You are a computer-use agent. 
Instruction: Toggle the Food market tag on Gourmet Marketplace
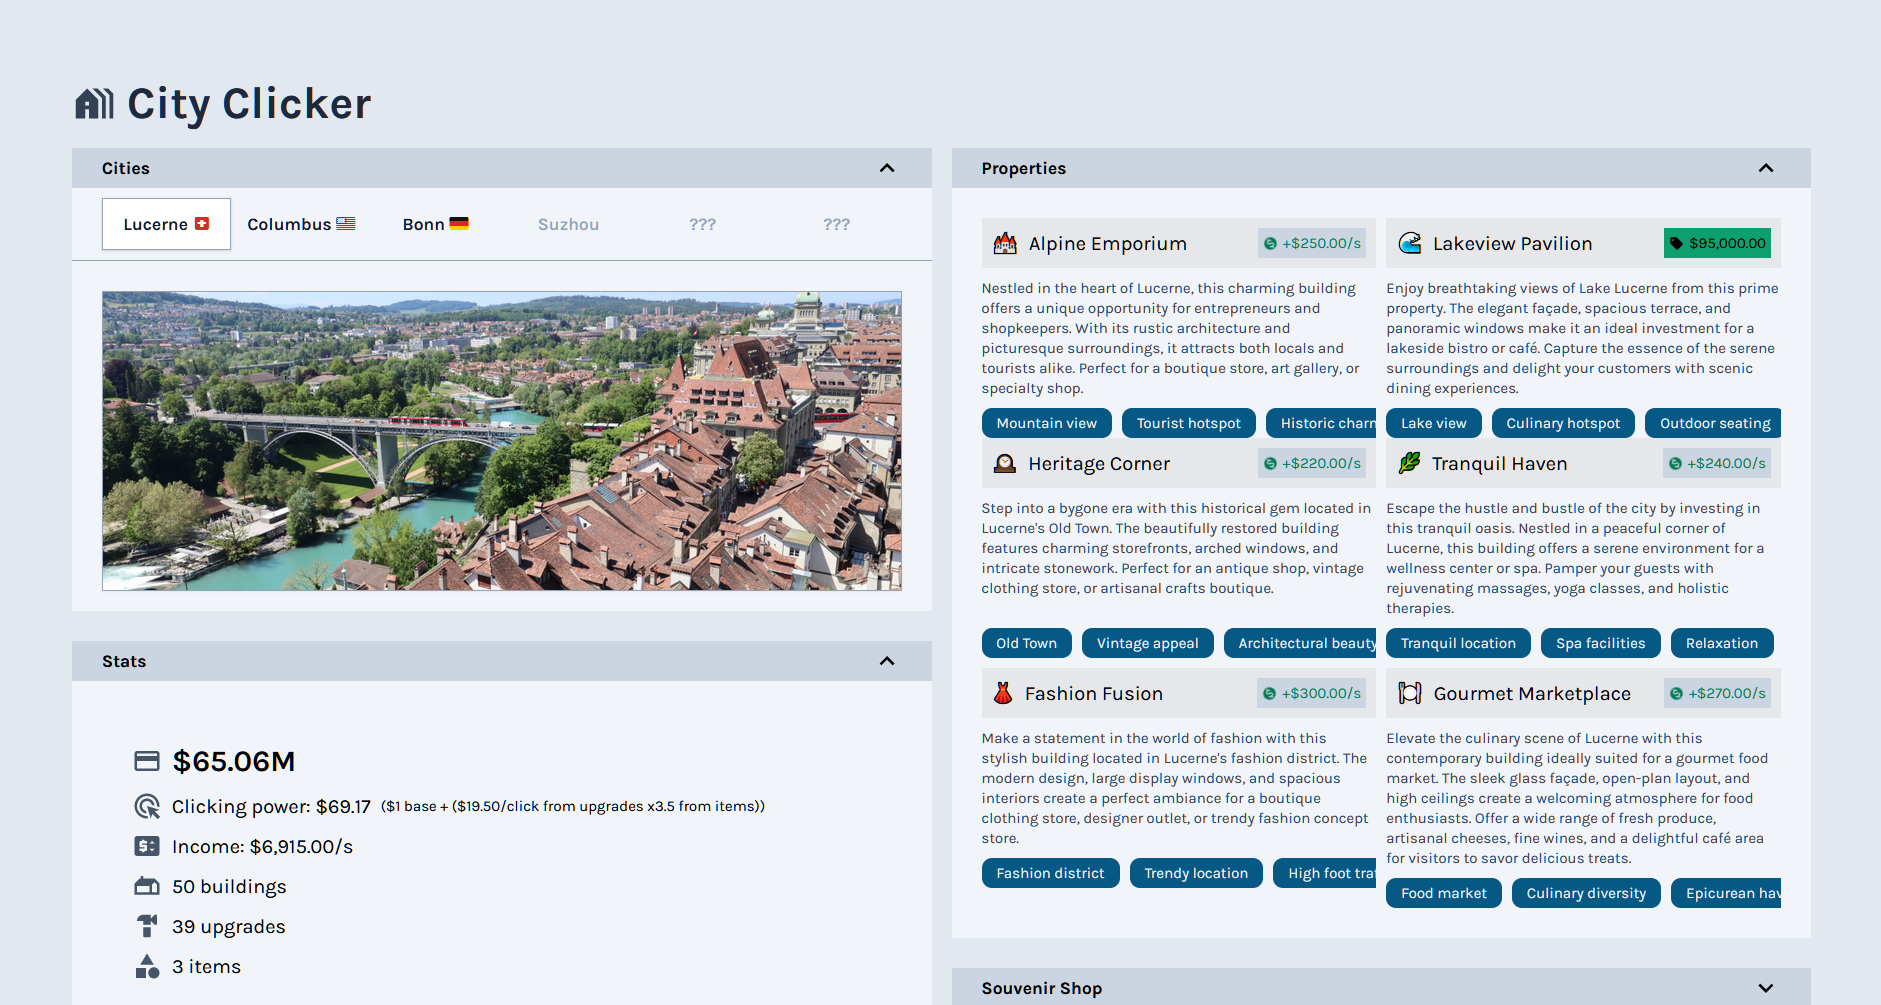(x=1443, y=892)
